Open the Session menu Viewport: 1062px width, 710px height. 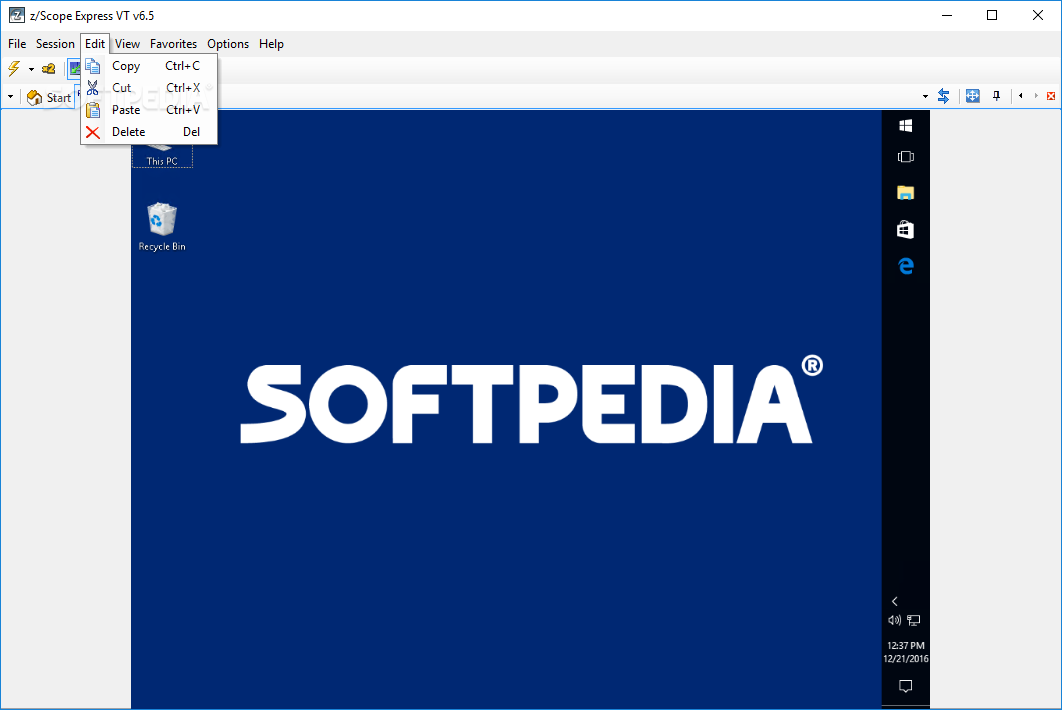coord(55,43)
